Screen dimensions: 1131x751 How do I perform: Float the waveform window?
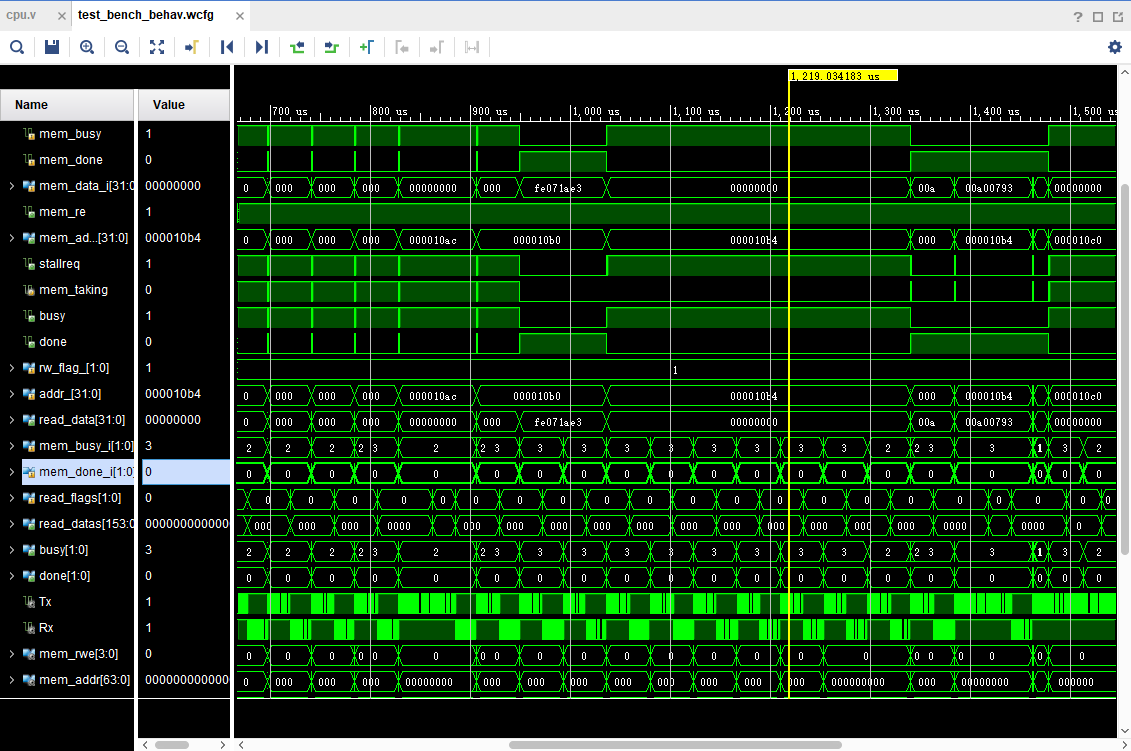[1118, 17]
